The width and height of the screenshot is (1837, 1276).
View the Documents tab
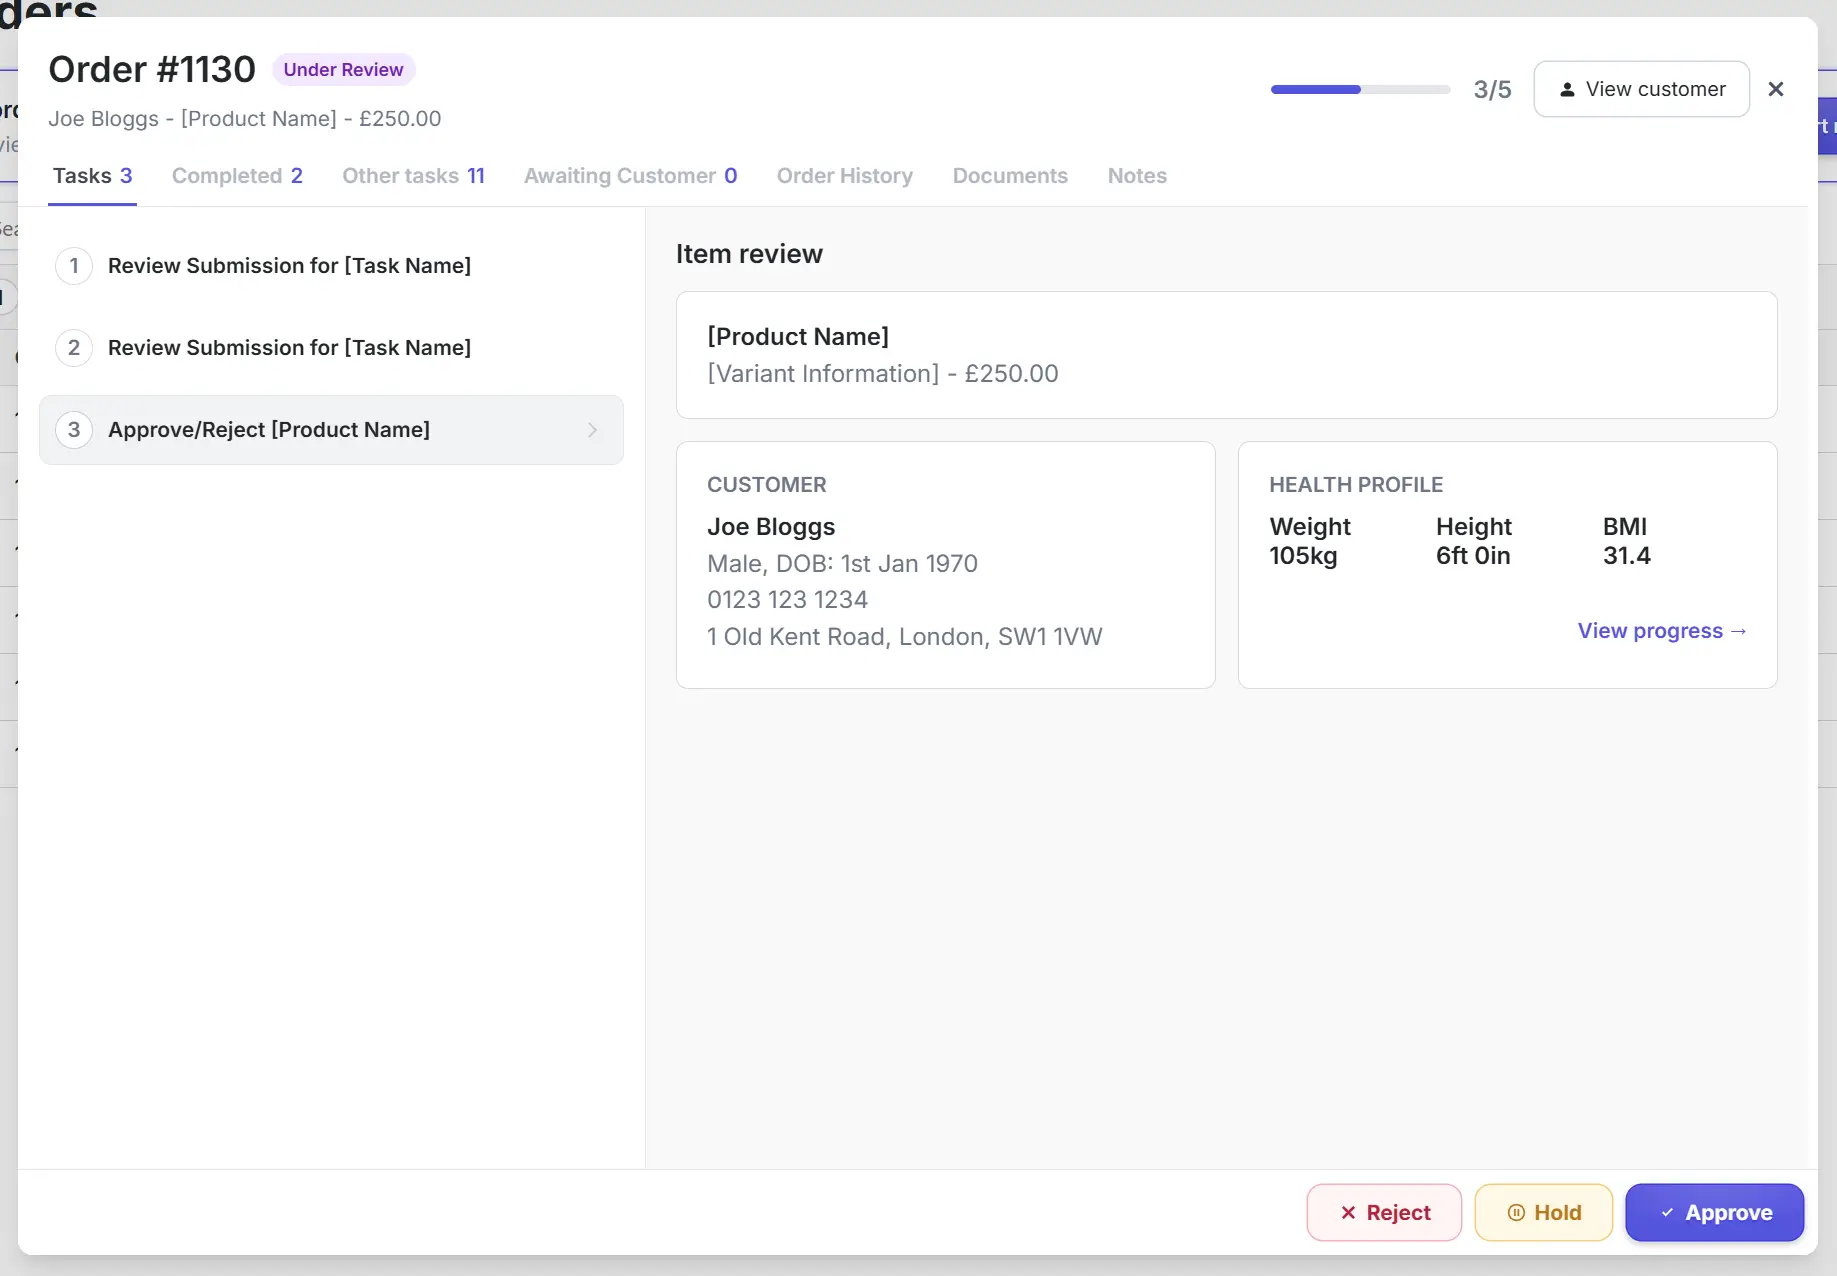(1010, 176)
